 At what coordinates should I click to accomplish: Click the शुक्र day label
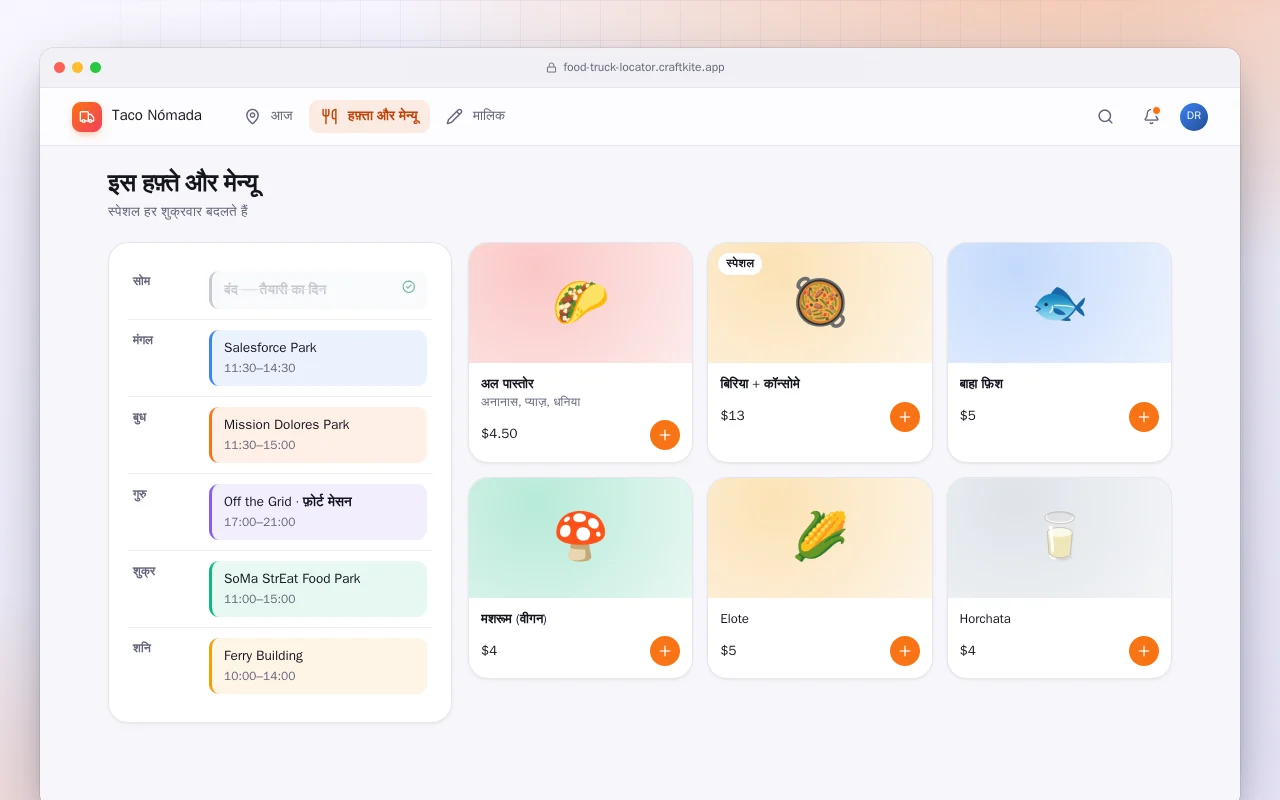tap(144, 572)
